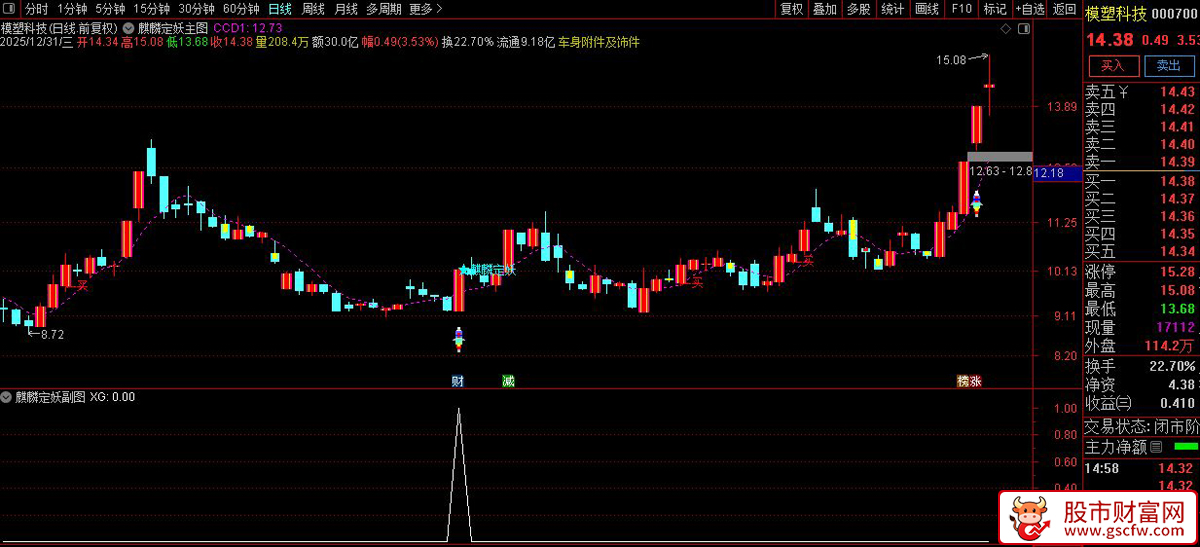Click the 涨停 limit-up price 15.28

[1177, 272]
